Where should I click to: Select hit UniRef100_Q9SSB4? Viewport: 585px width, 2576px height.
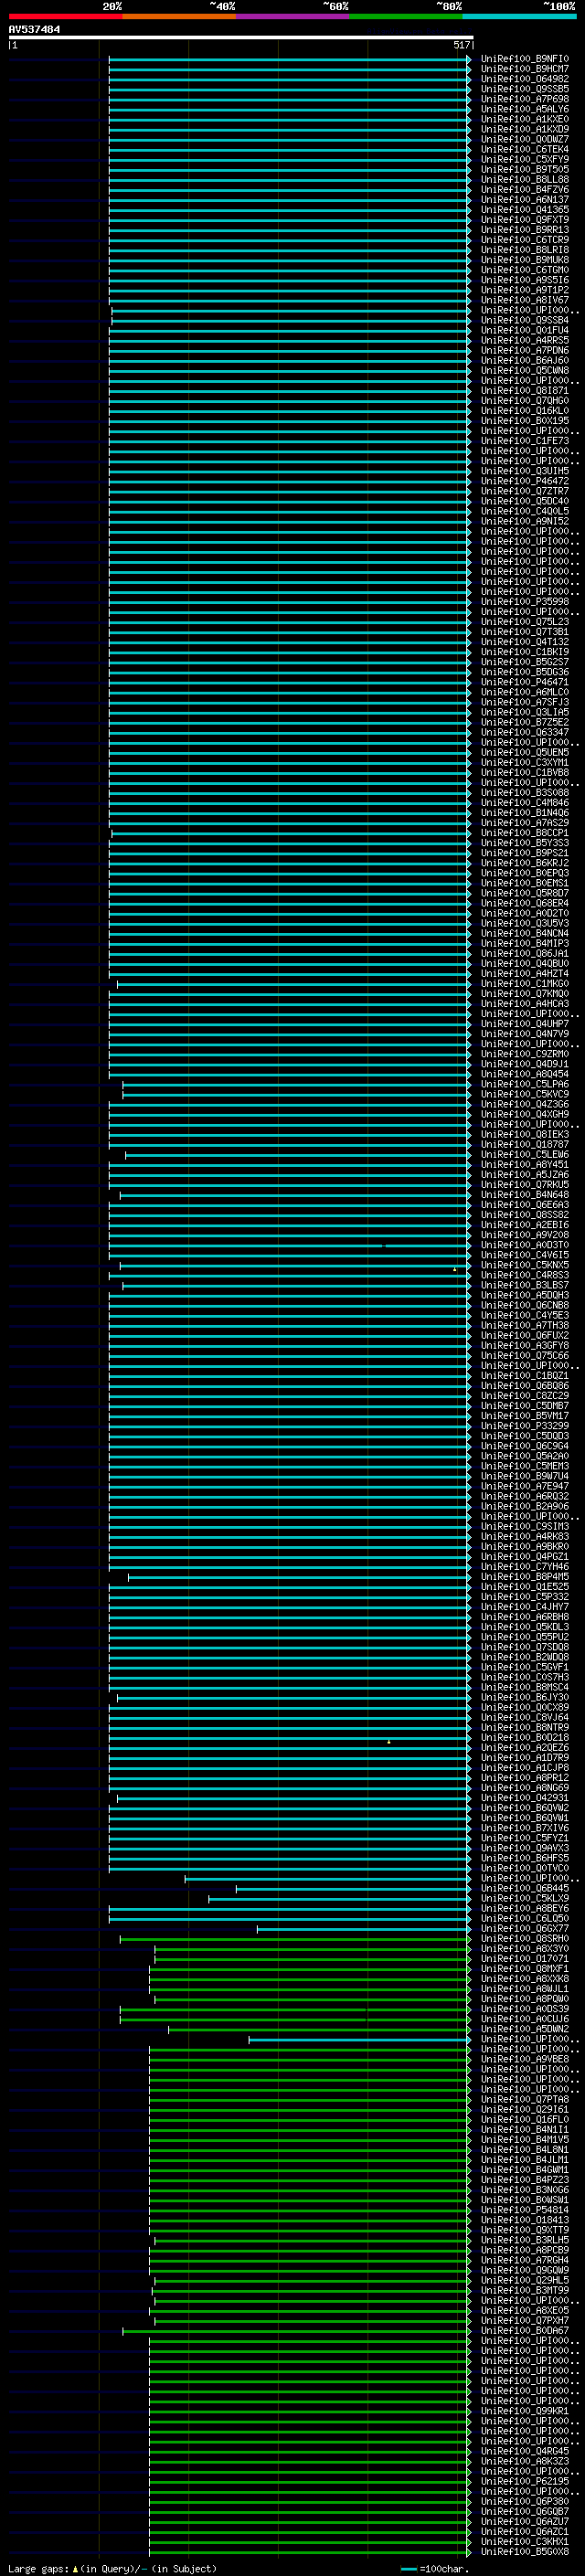[x=524, y=320]
